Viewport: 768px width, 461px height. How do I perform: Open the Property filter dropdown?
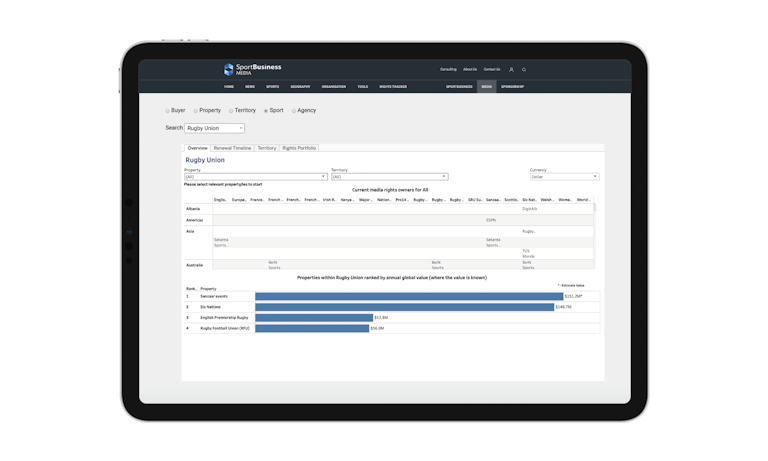pyautogui.click(x=255, y=176)
